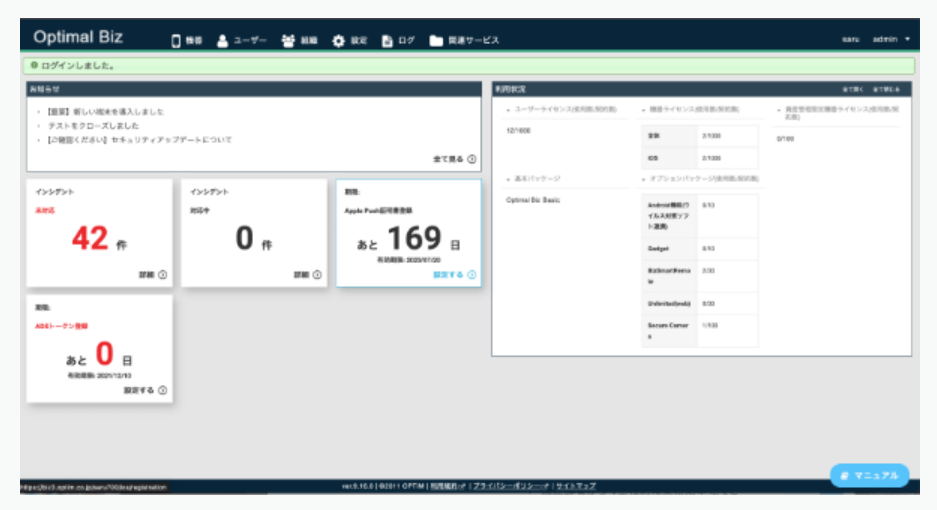Open the サイトマップ footer link
The height and width of the screenshot is (510, 937).
tap(575, 486)
